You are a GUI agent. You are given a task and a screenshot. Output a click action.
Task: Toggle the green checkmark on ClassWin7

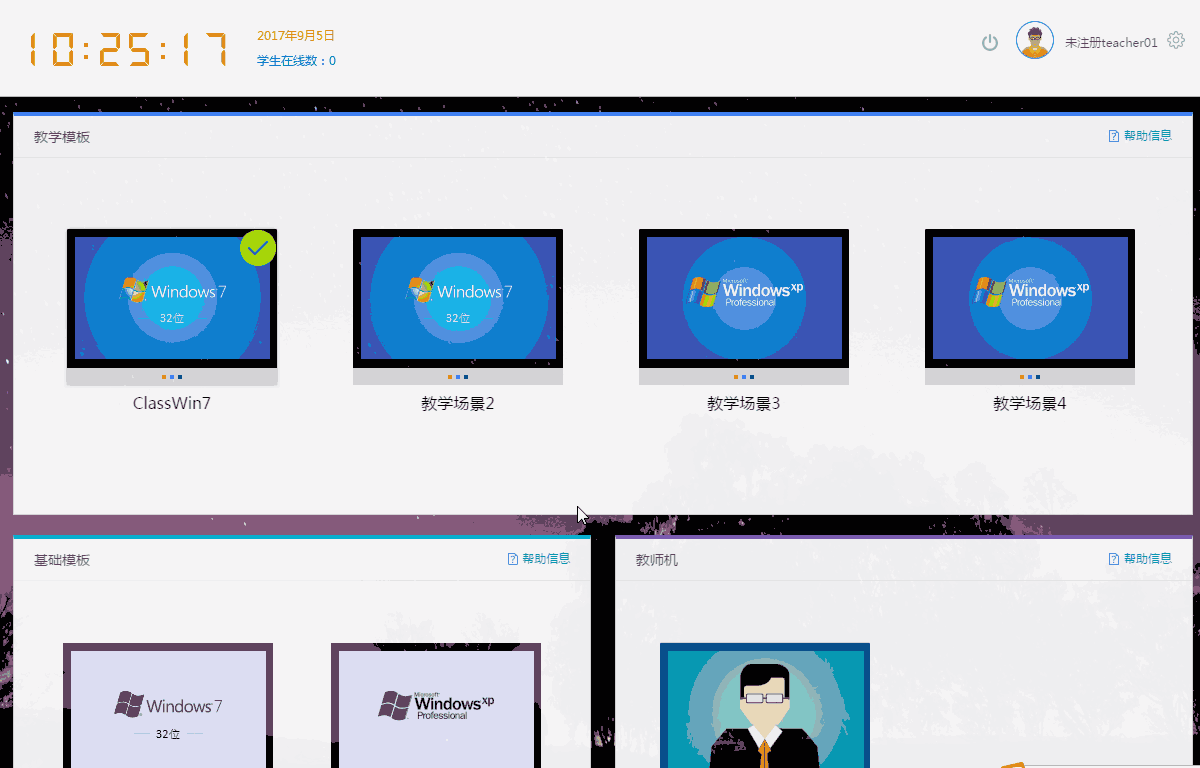[x=258, y=248]
